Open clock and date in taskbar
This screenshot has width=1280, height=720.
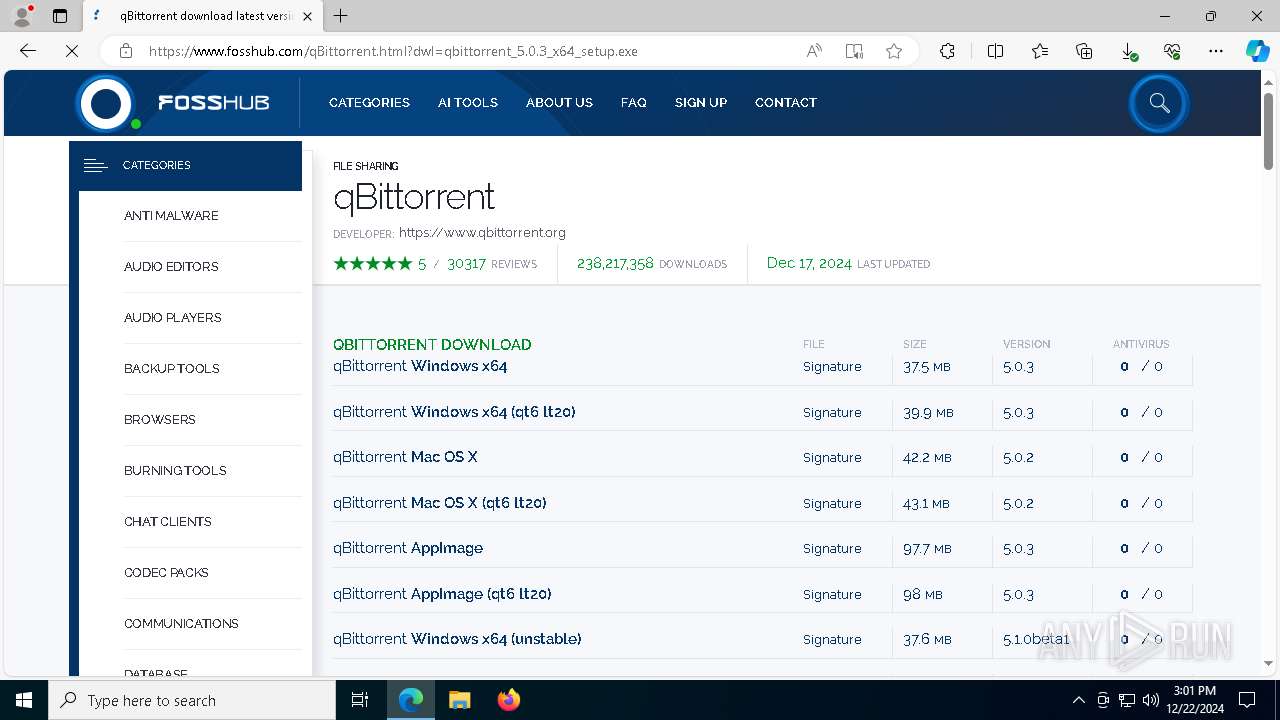point(1194,700)
